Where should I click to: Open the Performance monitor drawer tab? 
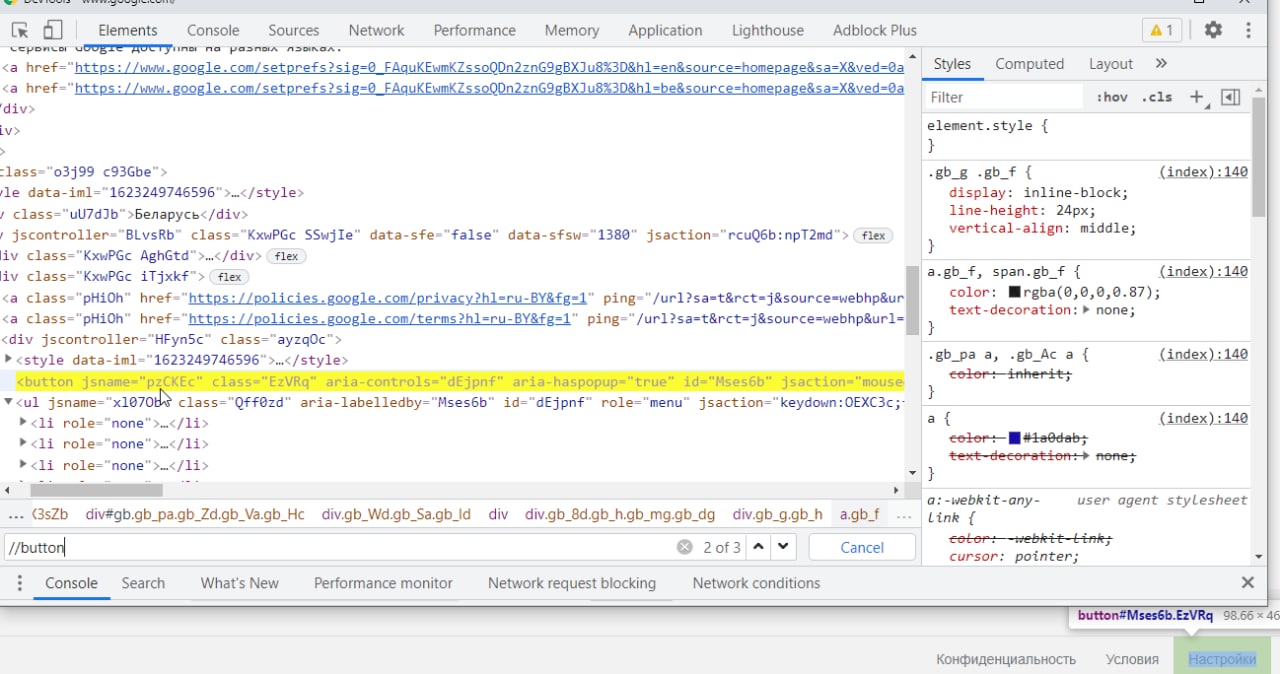coord(383,583)
